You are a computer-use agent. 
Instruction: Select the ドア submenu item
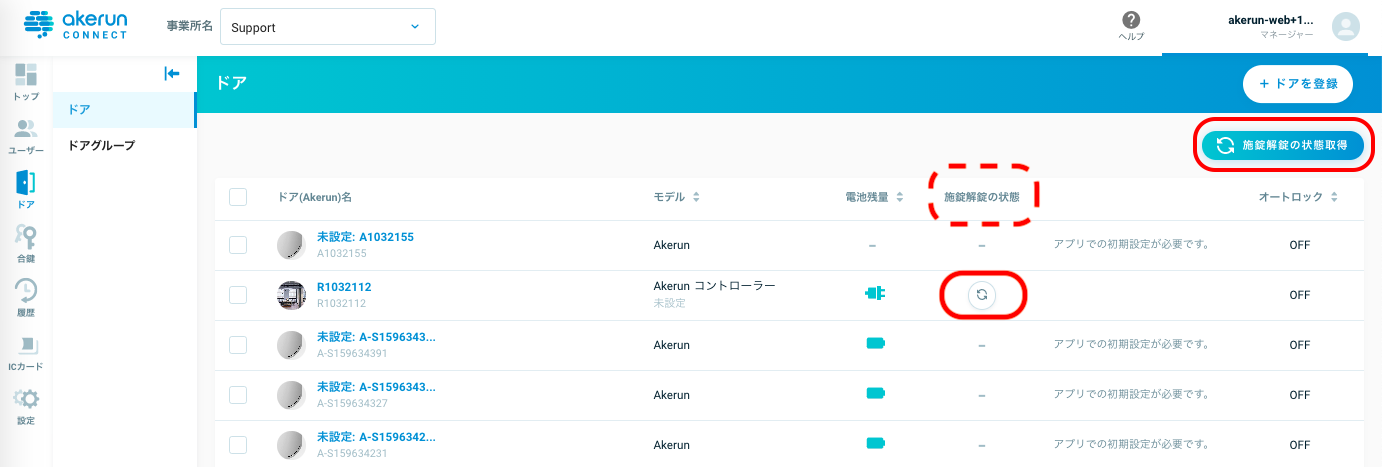coord(124,109)
